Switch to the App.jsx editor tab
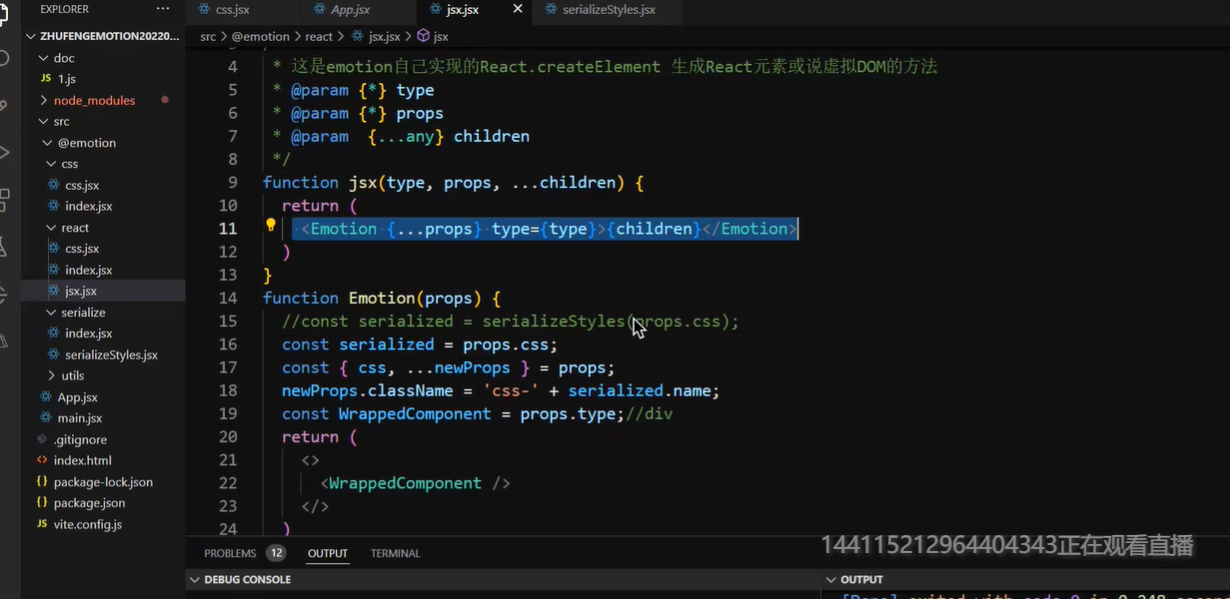This screenshot has width=1230, height=599. click(350, 10)
